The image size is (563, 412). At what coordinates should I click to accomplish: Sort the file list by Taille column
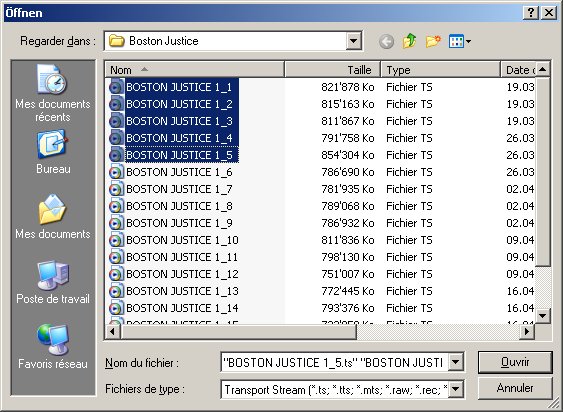pyautogui.click(x=332, y=70)
